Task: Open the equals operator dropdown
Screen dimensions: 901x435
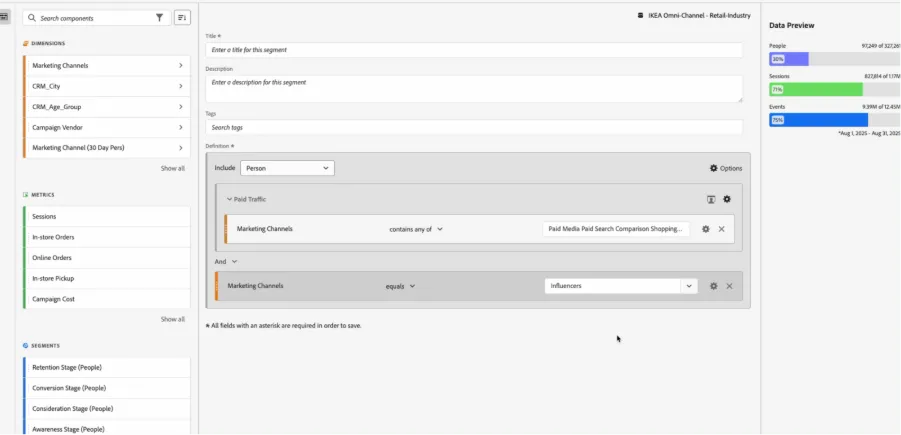Action: [x=401, y=286]
